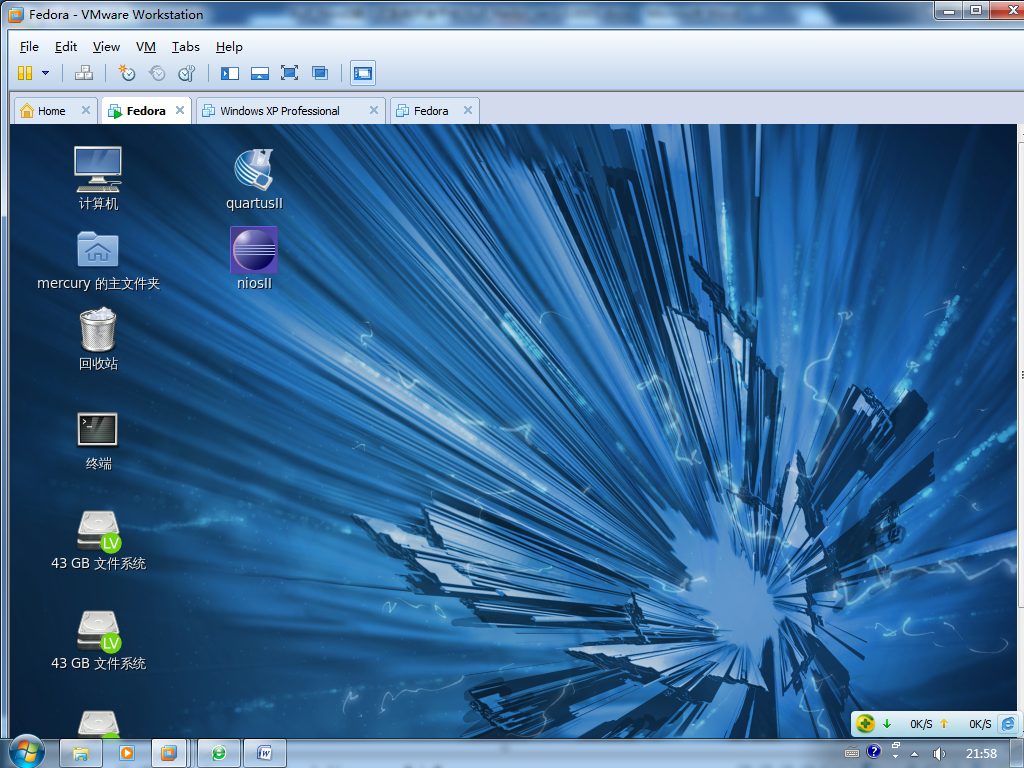Image resolution: width=1024 pixels, height=768 pixels.
Task: Open the green browser taskbar icon
Action: click(219, 753)
